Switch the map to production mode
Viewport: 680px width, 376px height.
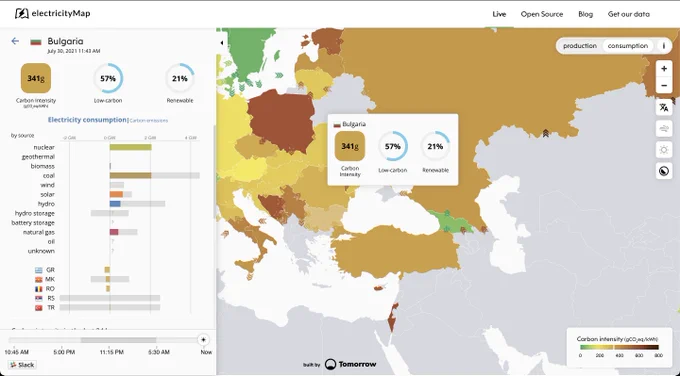[580, 46]
